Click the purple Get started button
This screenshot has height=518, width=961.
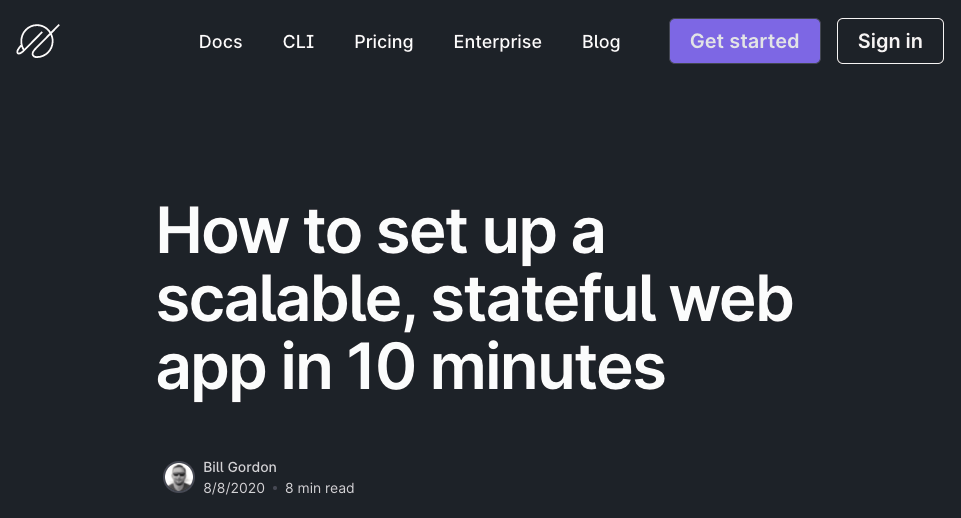tap(745, 41)
